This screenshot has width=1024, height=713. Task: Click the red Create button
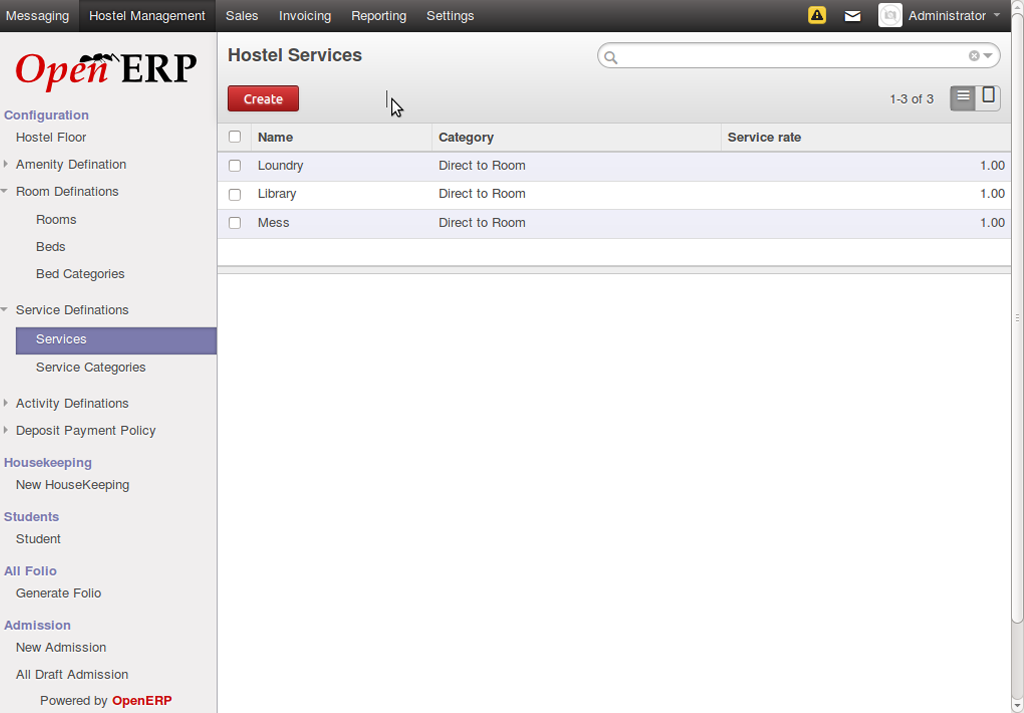[263, 99]
